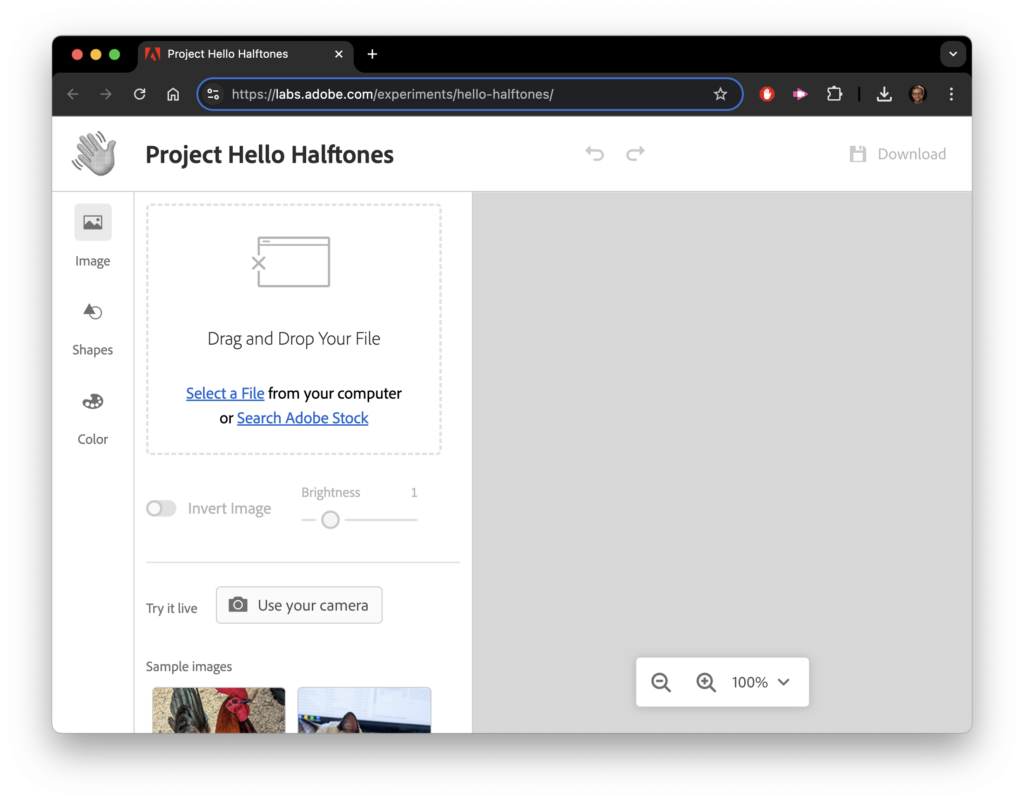Open the Search Adobe Stock link
1024x802 pixels.
pos(302,418)
